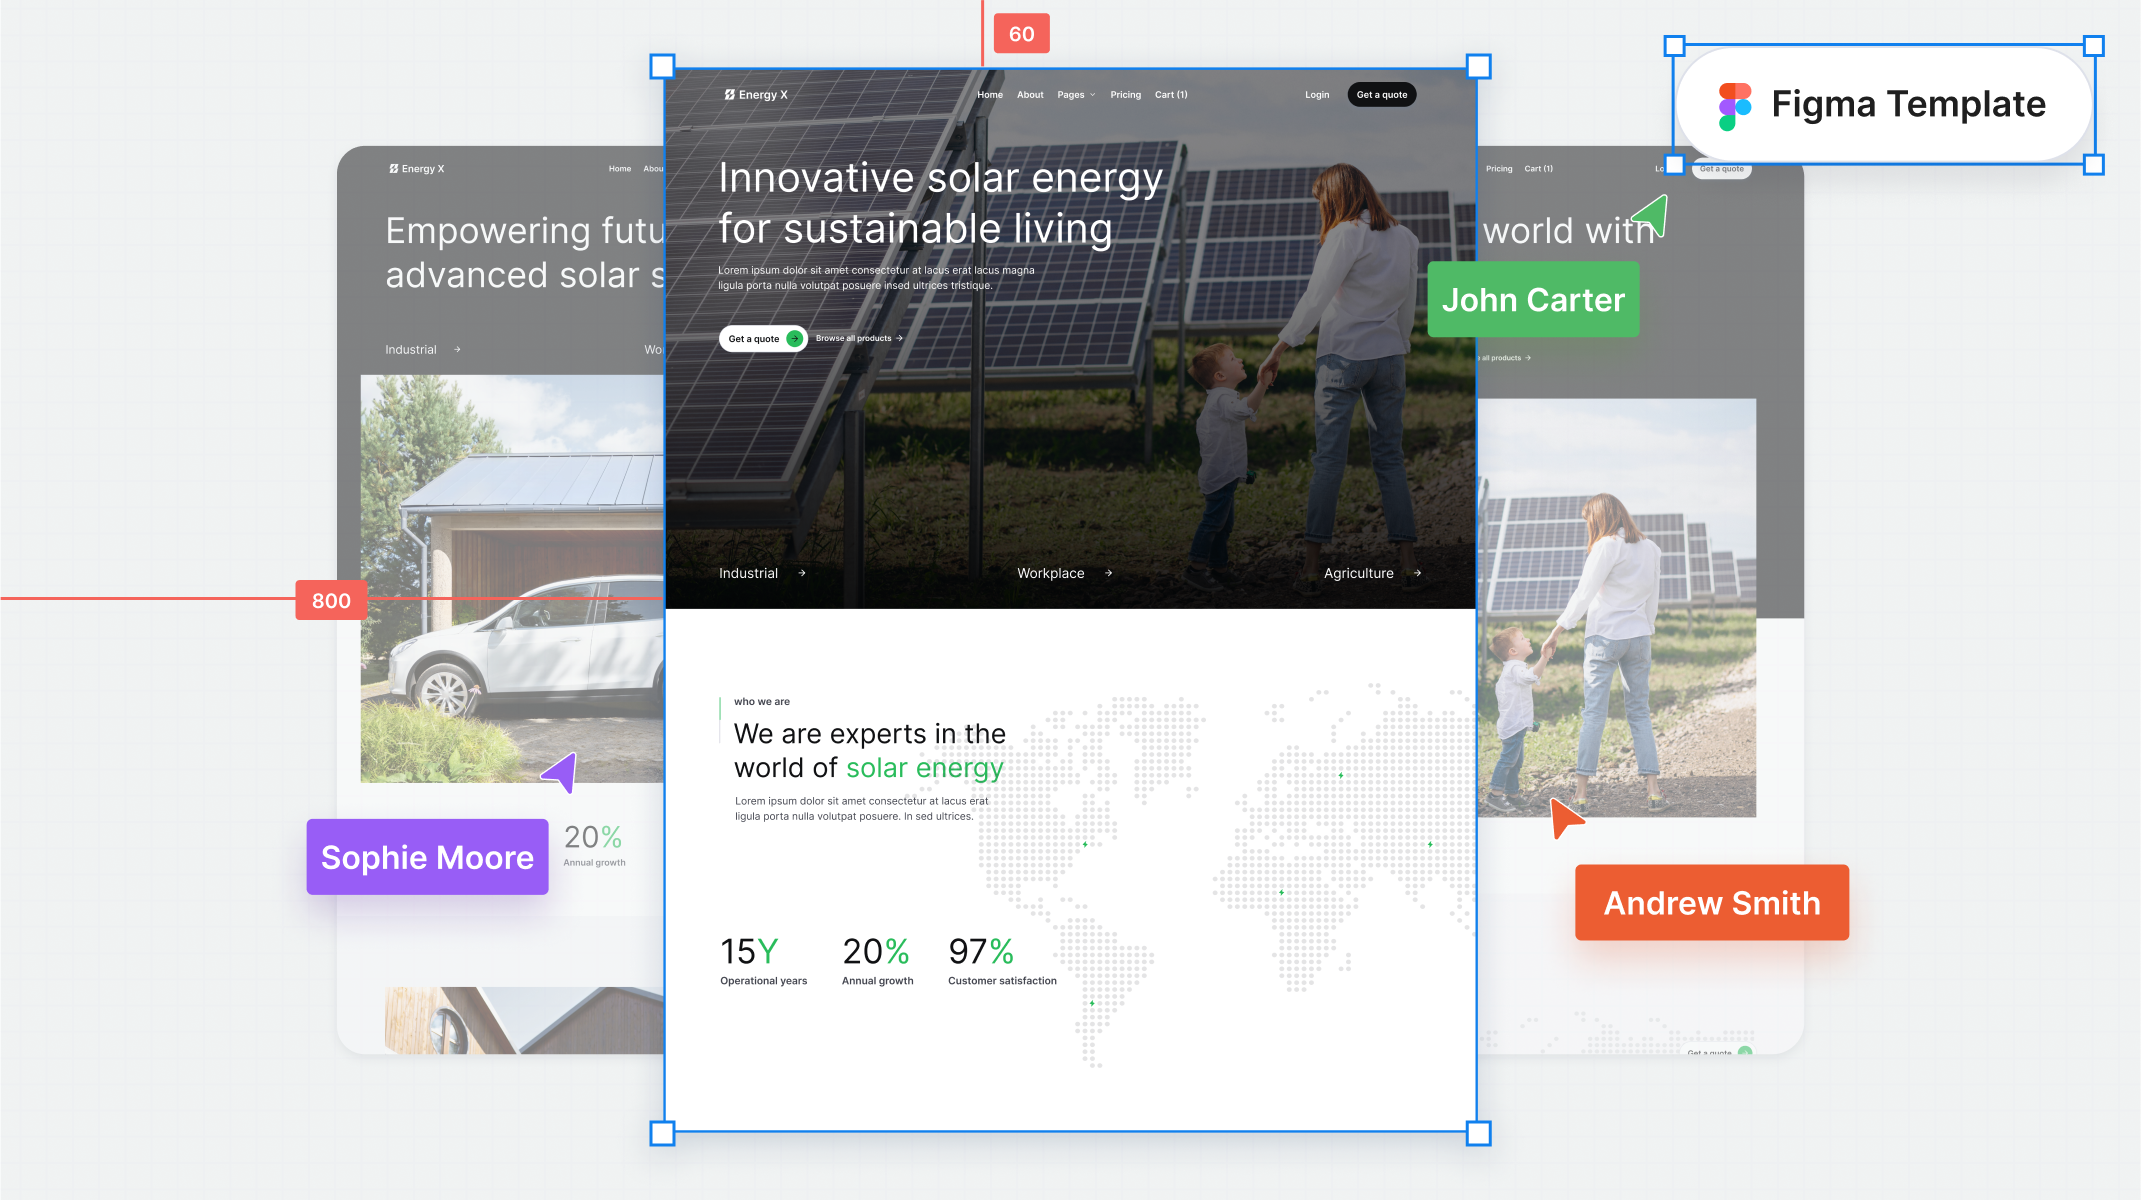Viewport: 2141px width, 1201px height.
Task: Expand the Pages dropdown in top navigation
Action: (1075, 94)
